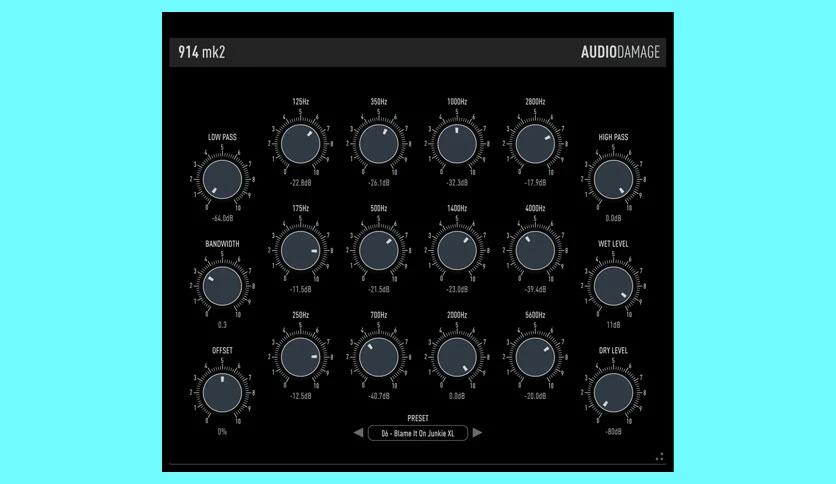Click the -80dB value under Dry Level
The width and height of the screenshot is (836, 484).
pos(613,432)
